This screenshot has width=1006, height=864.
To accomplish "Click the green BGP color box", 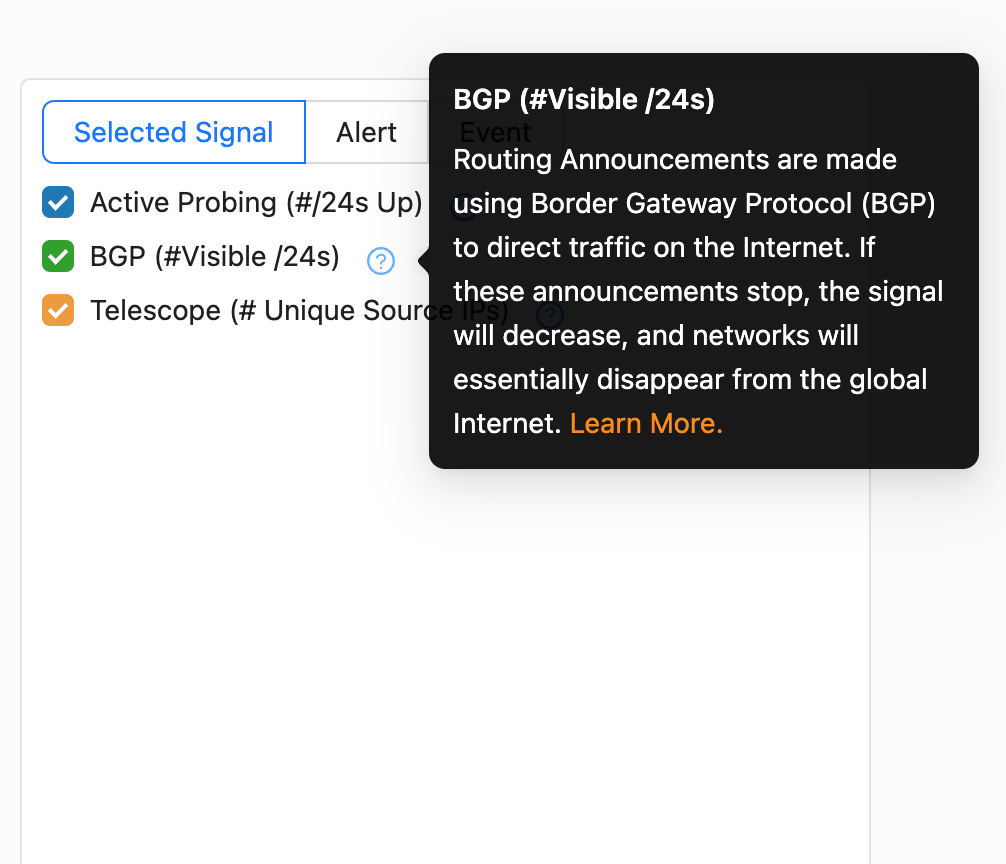I will tap(58, 257).
